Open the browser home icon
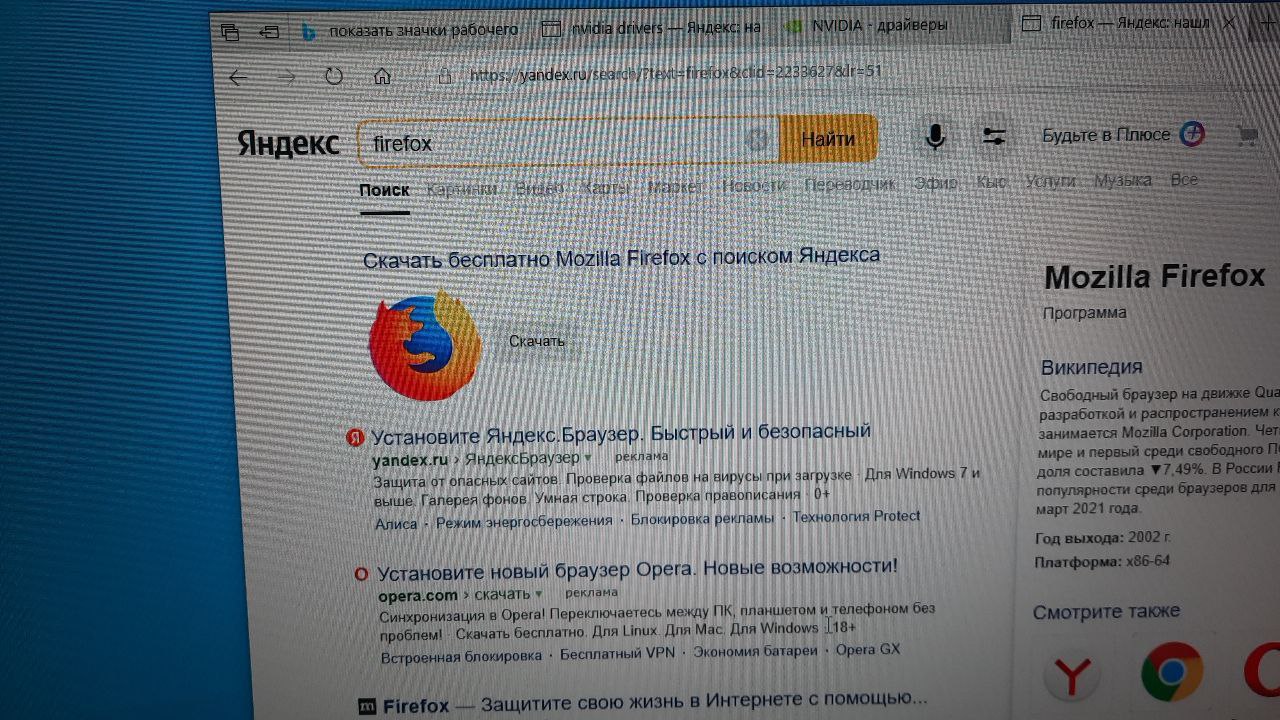The width and height of the screenshot is (1280, 720). coord(382,76)
